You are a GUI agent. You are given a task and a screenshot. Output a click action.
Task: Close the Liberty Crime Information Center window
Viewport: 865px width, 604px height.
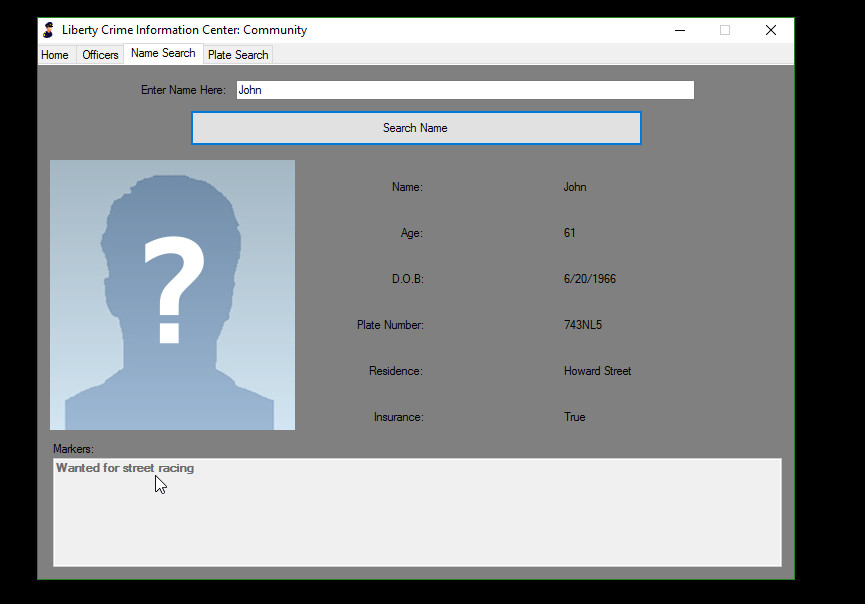click(770, 30)
